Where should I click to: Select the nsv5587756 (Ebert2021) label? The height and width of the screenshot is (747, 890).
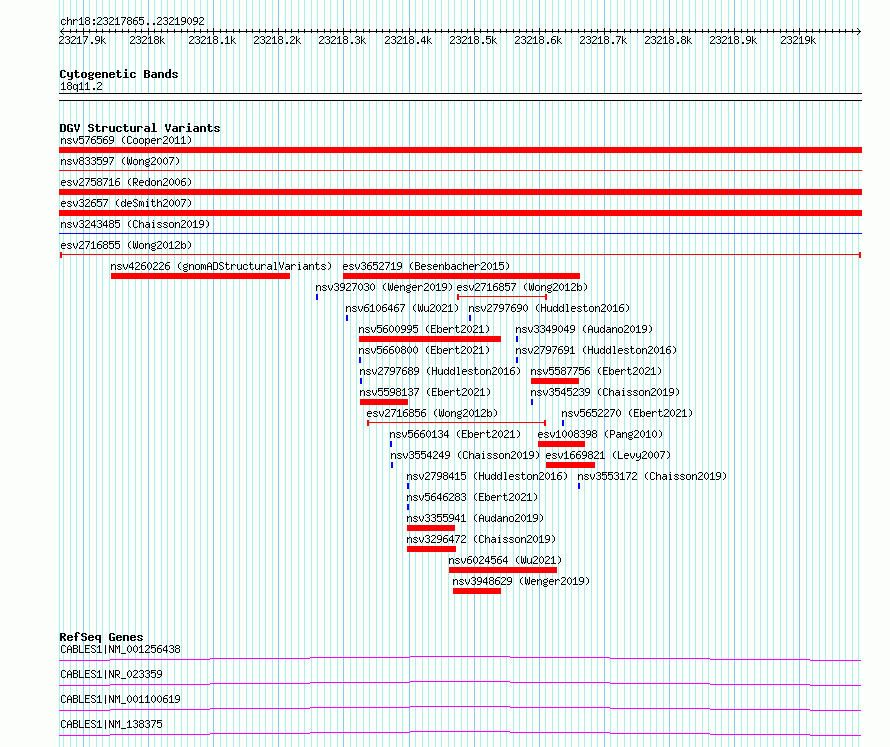click(596, 371)
